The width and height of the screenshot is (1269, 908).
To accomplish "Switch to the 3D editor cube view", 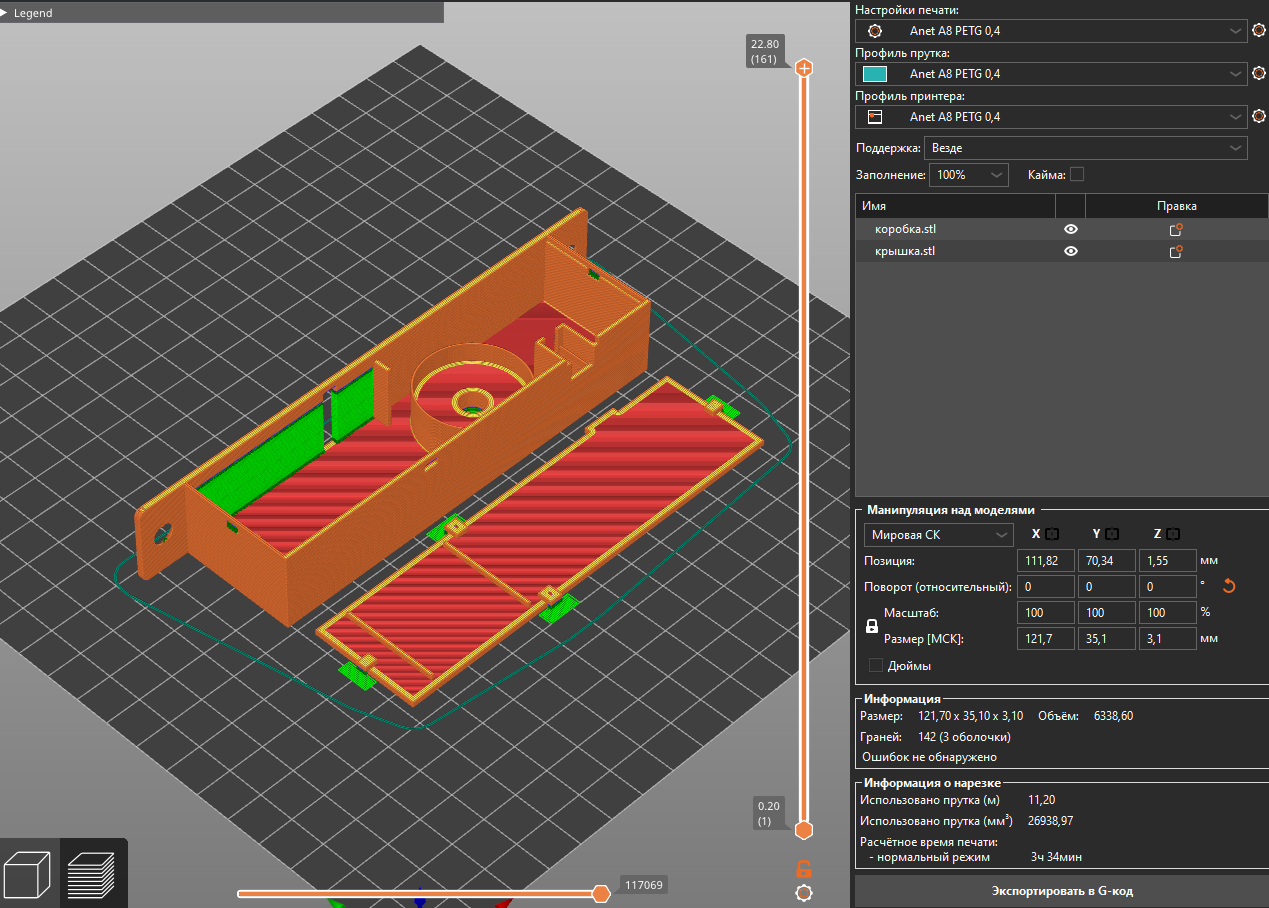I will [x=28, y=873].
